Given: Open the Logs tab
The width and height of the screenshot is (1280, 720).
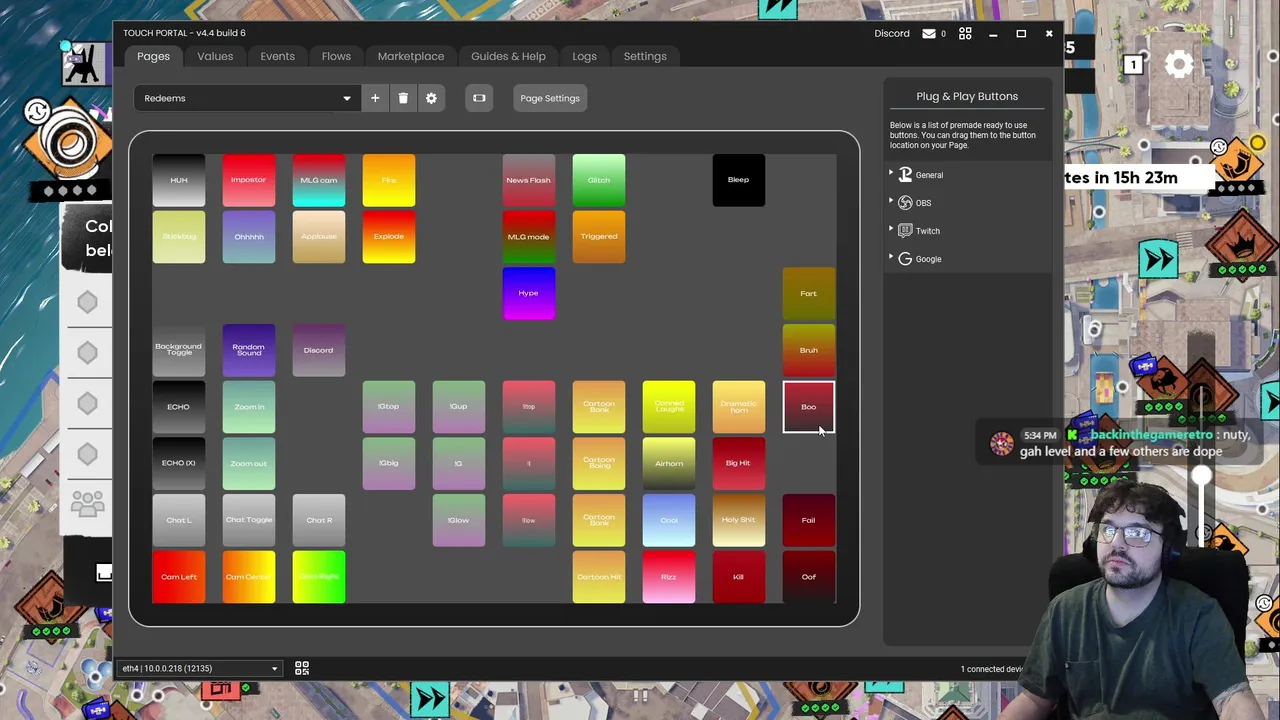Looking at the screenshot, I should point(584,56).
